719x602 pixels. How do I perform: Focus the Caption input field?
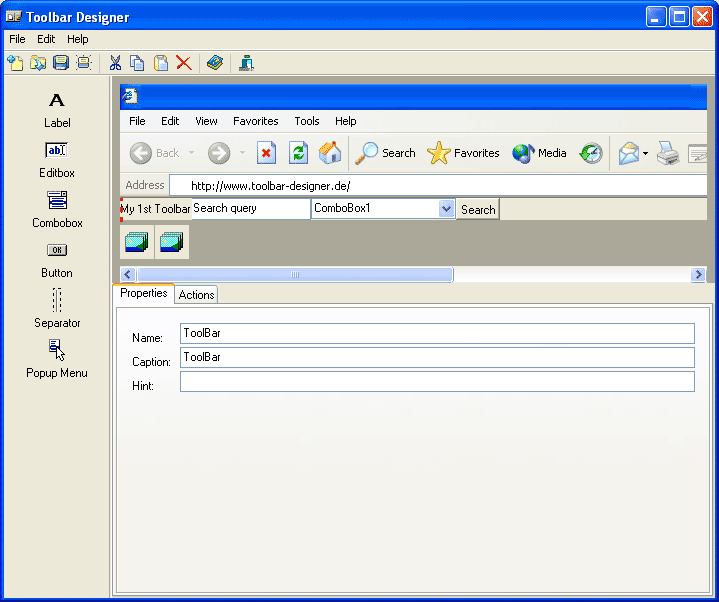click(437, 358)
